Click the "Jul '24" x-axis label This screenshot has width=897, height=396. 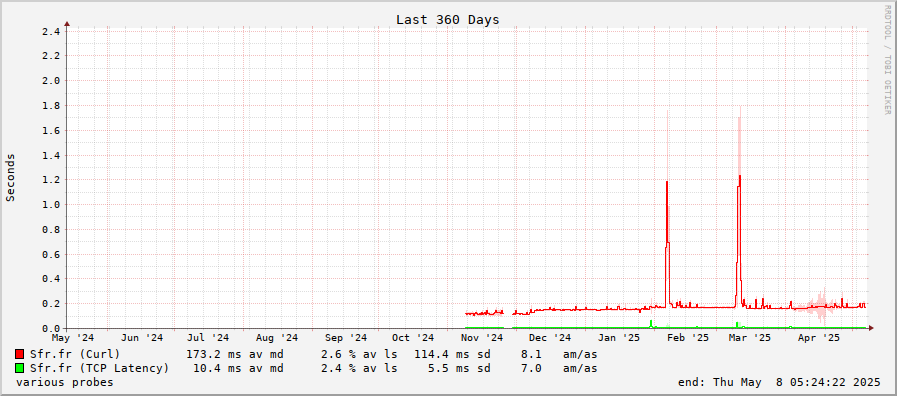(208, 338)
